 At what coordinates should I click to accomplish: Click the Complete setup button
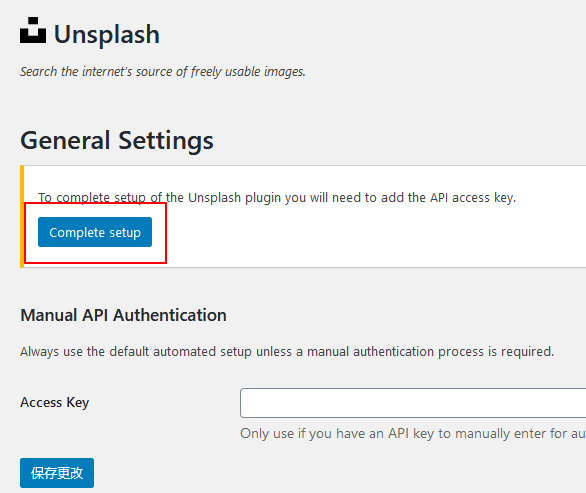tap(95, 232)
